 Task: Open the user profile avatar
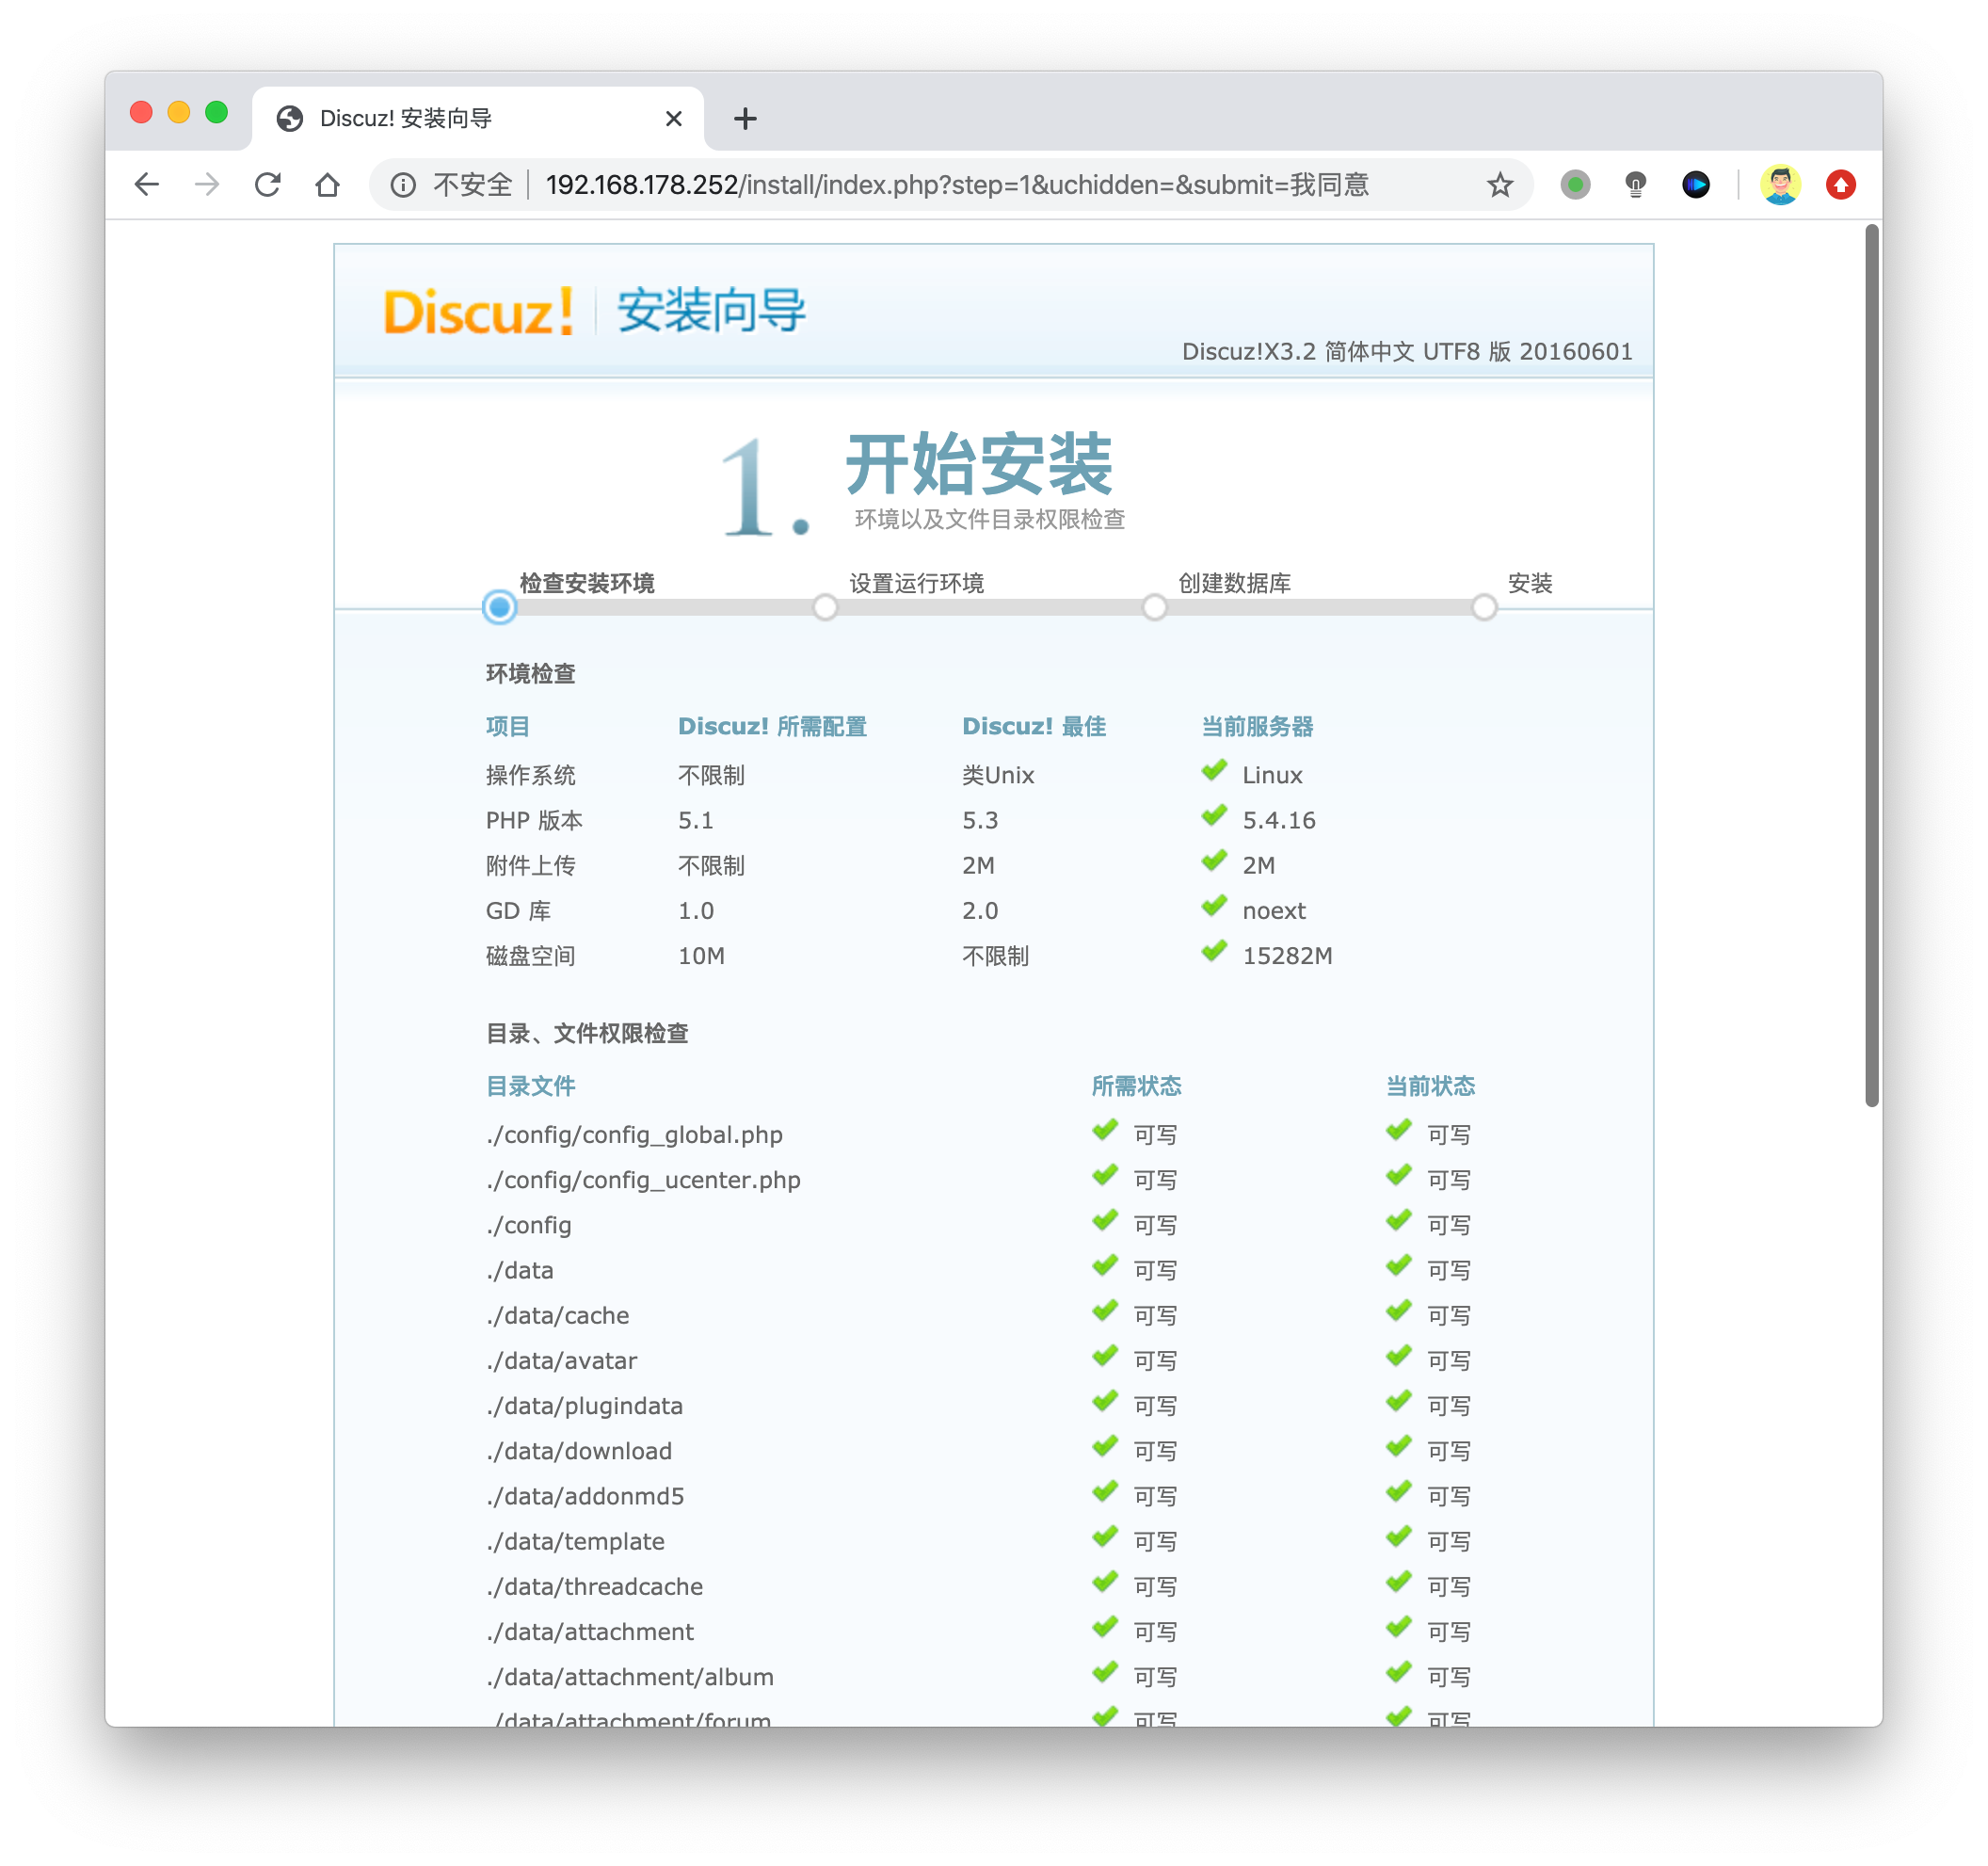tap(1780, 185)
